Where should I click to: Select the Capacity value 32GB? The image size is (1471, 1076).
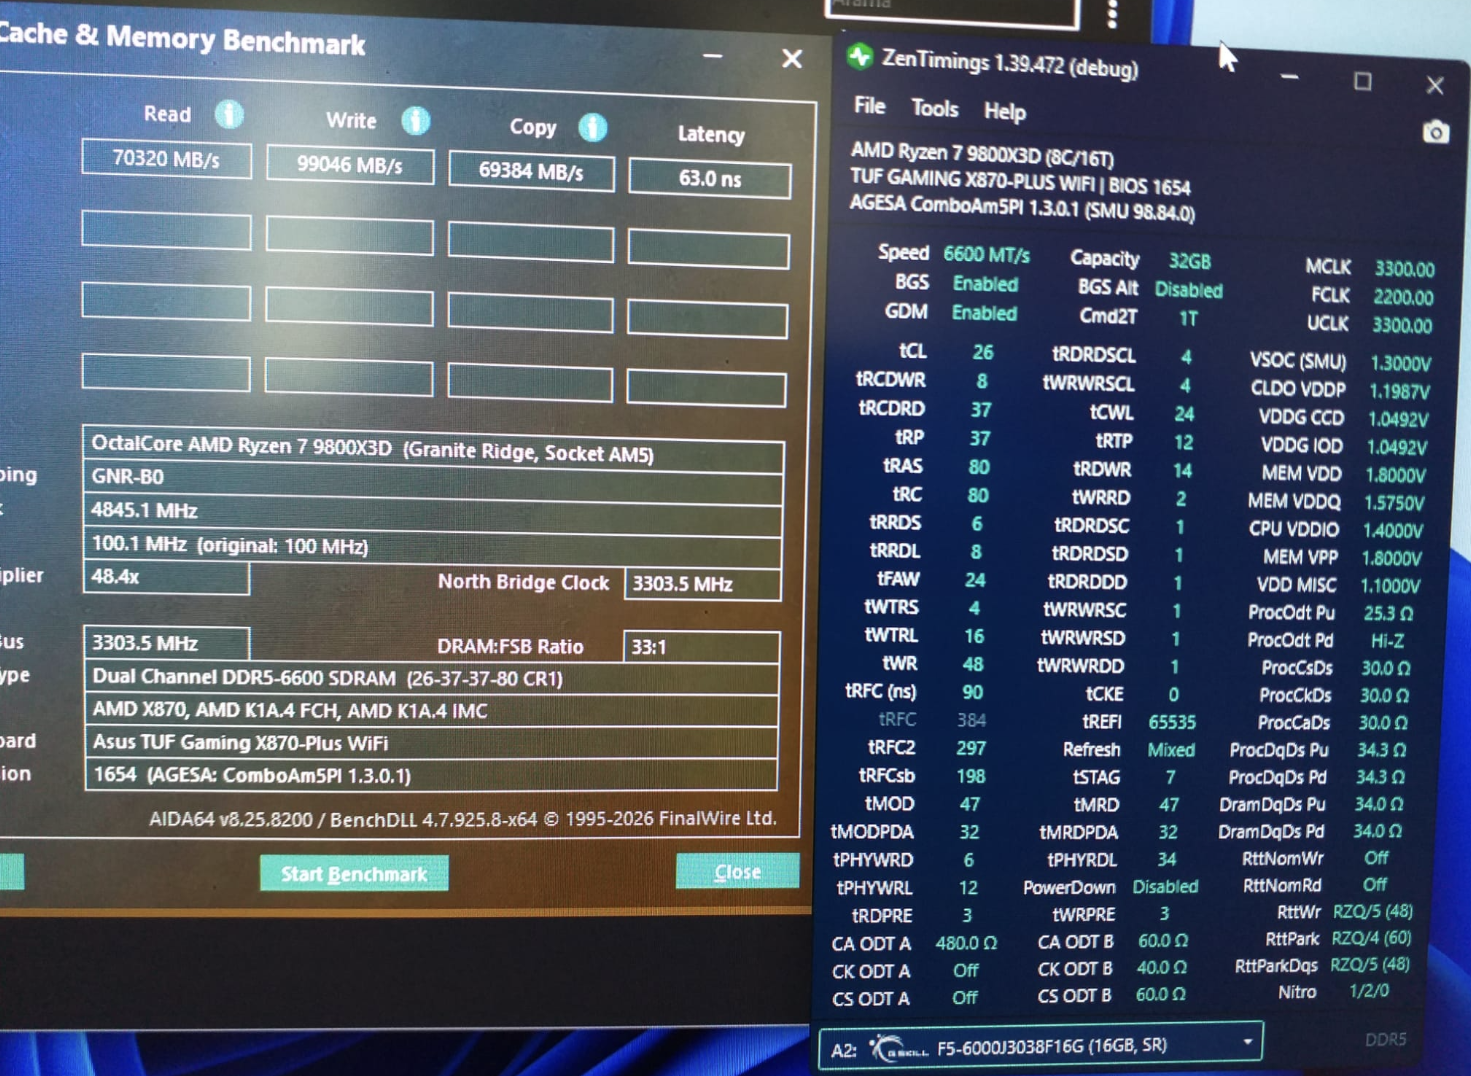1190,262
